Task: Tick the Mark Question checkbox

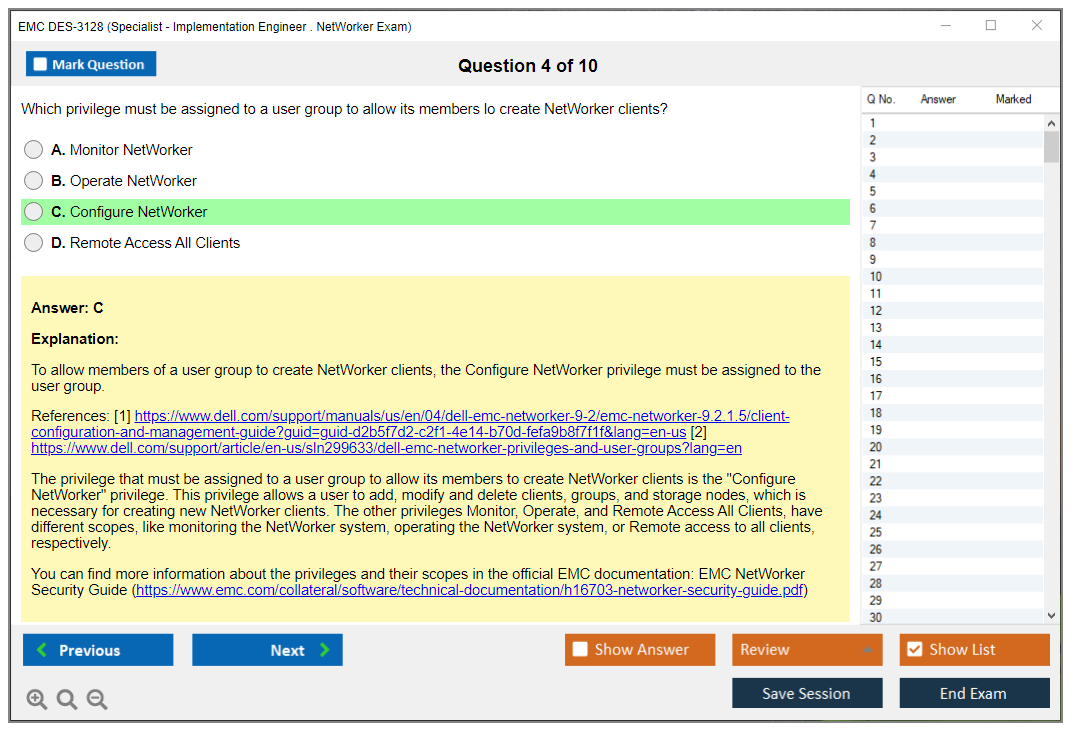Action: coord(41,65)
